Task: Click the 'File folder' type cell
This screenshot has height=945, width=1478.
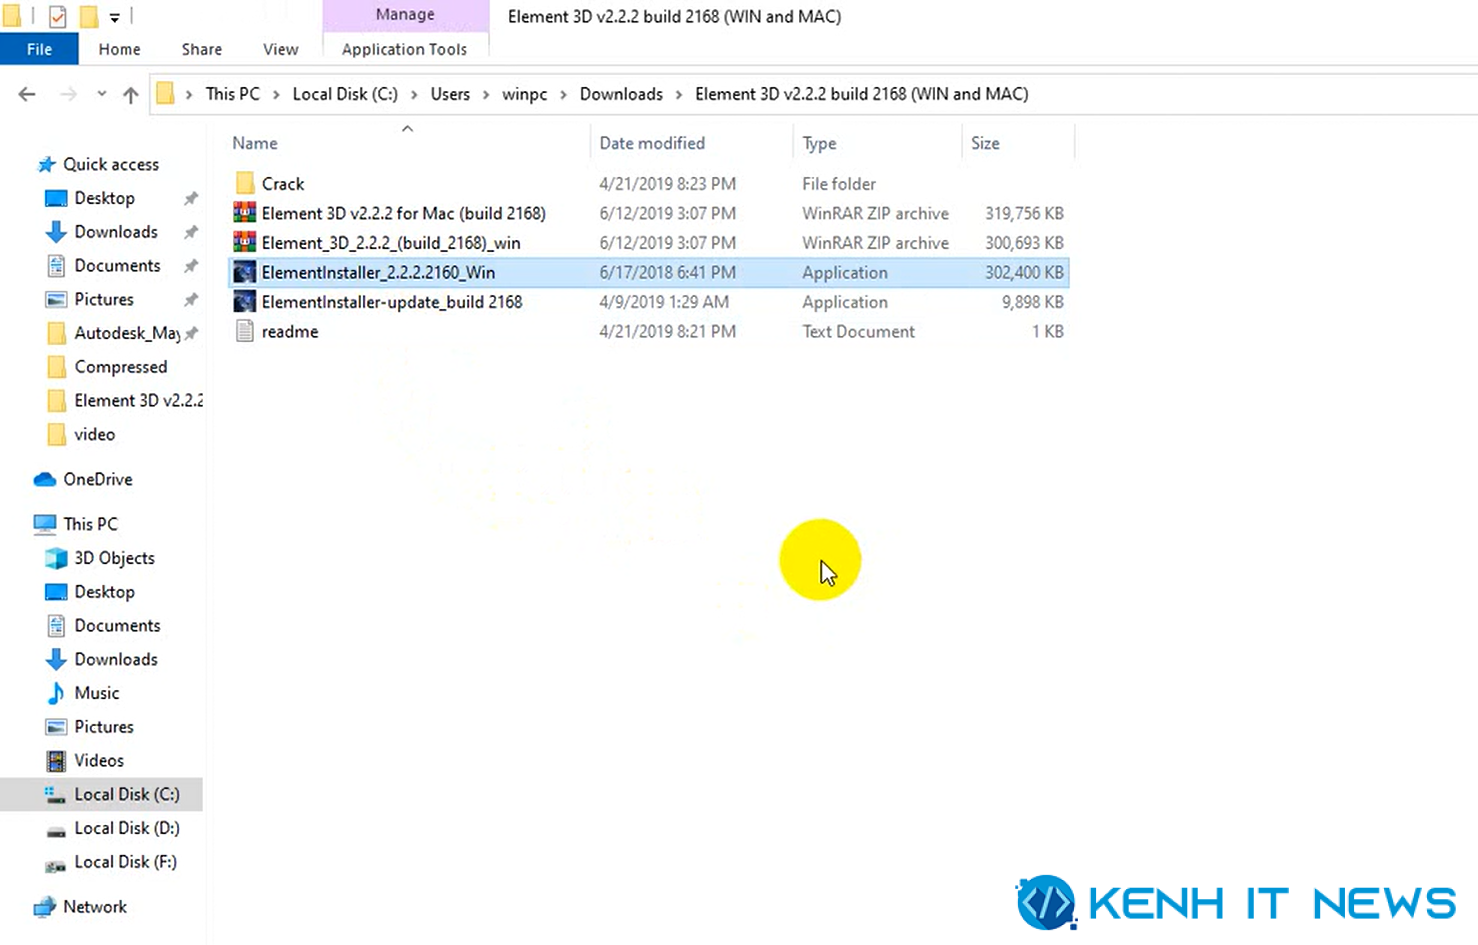Action: coord(839,183)
